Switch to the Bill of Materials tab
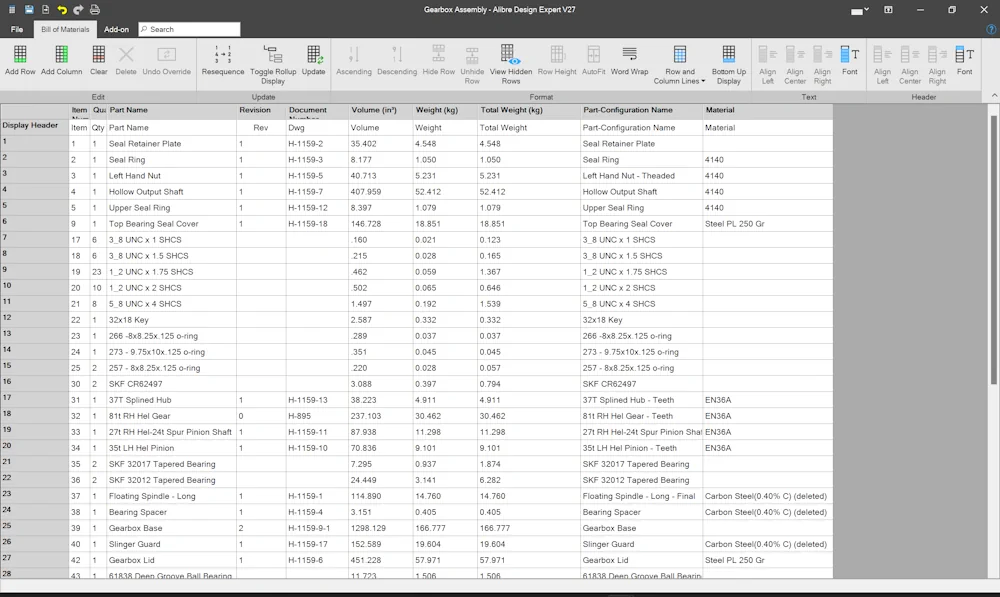Image resolution: width=1000 pixels, height=597 pixels. click(x=65, y=29)
